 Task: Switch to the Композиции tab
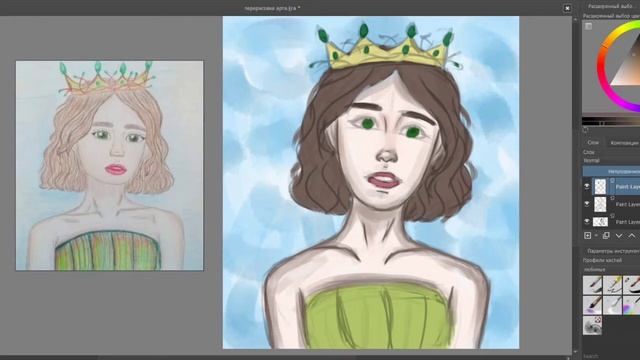coord(624,142)
